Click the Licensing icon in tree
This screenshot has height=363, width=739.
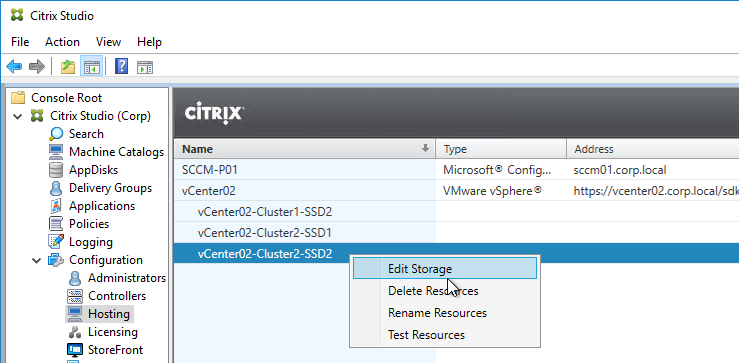[75, 332]
